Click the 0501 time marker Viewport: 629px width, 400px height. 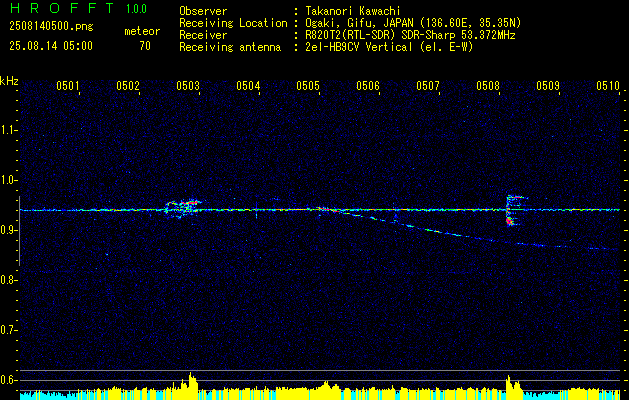click(x=67, y=86)
